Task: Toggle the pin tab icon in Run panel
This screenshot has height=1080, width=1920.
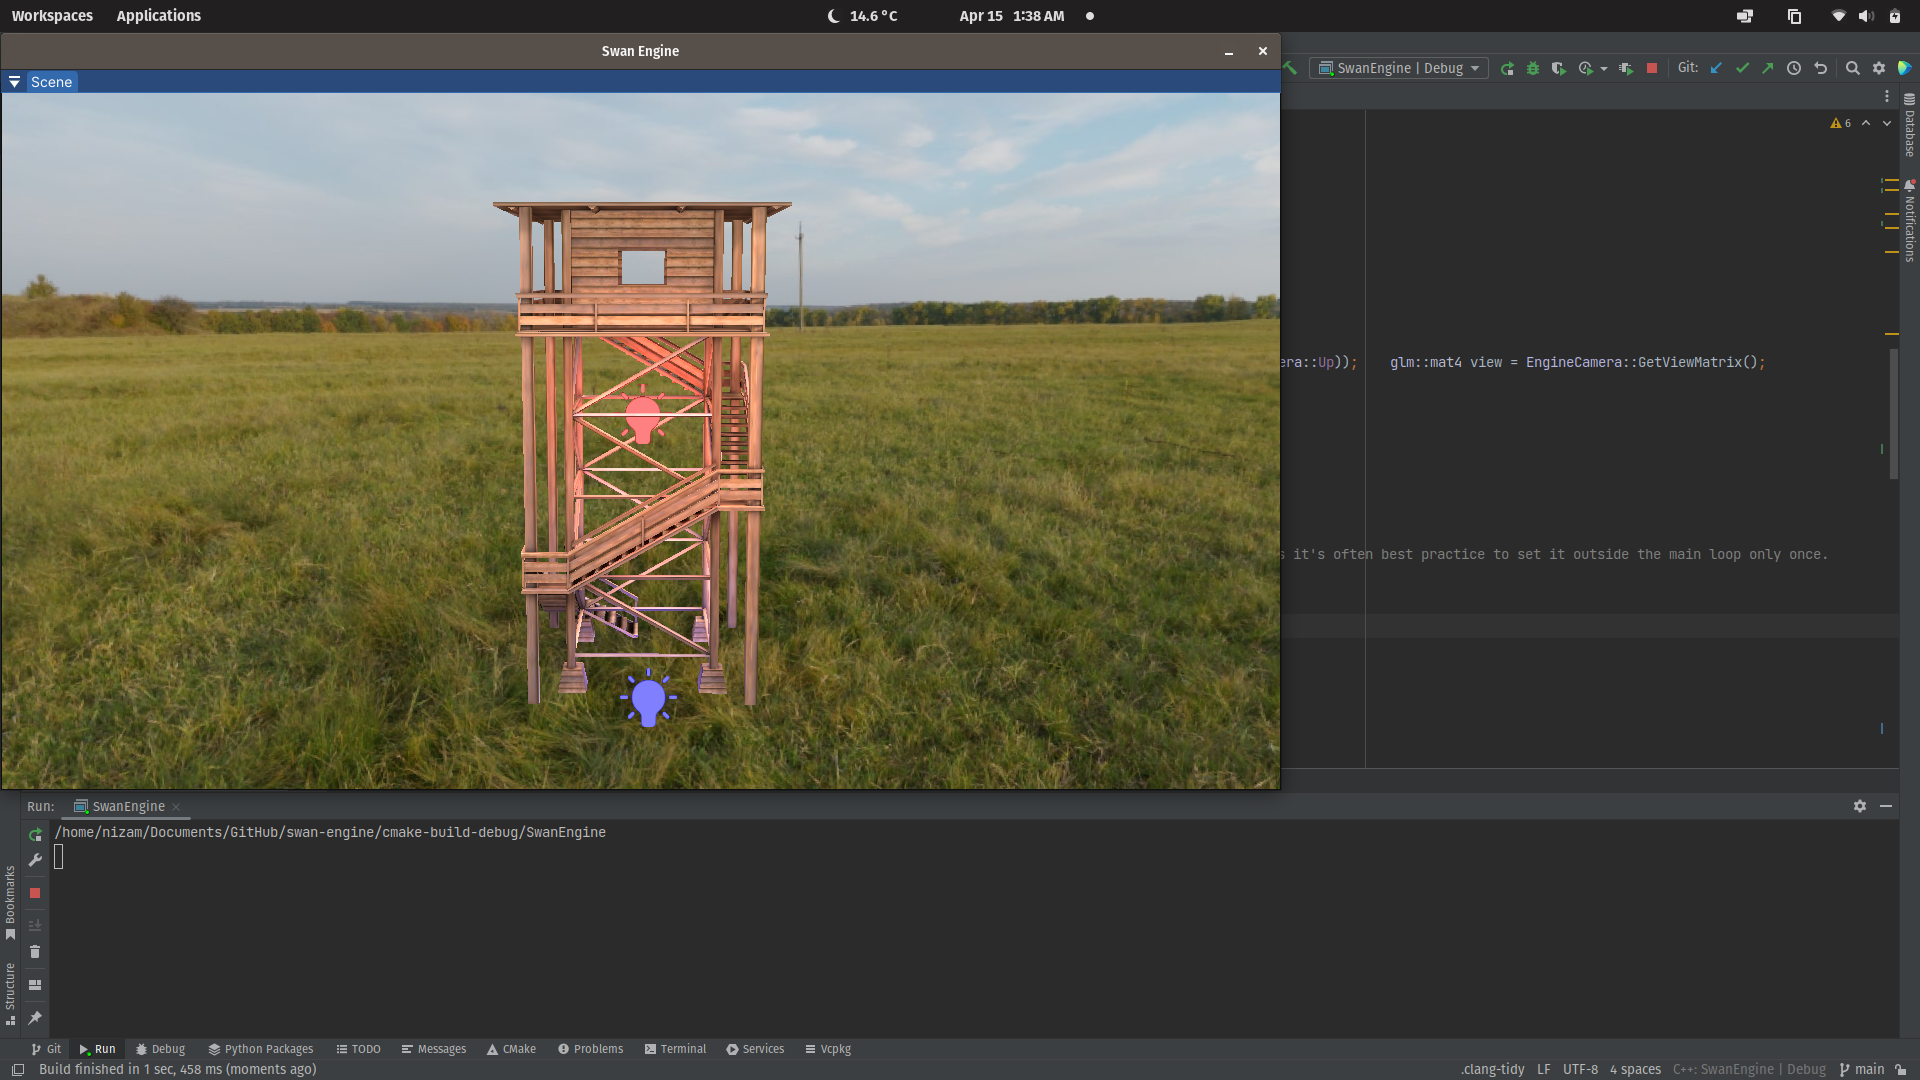Action: tap(35, 1018)
